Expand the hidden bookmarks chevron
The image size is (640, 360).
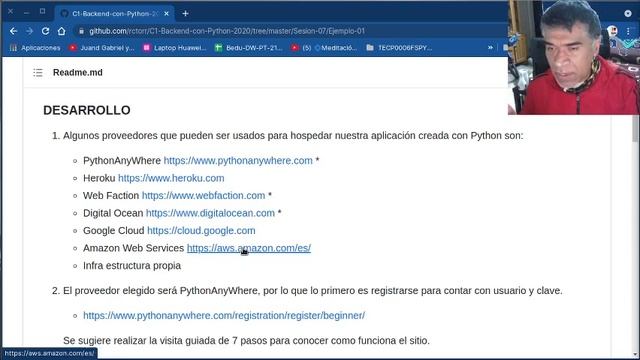tap(490, 48)
